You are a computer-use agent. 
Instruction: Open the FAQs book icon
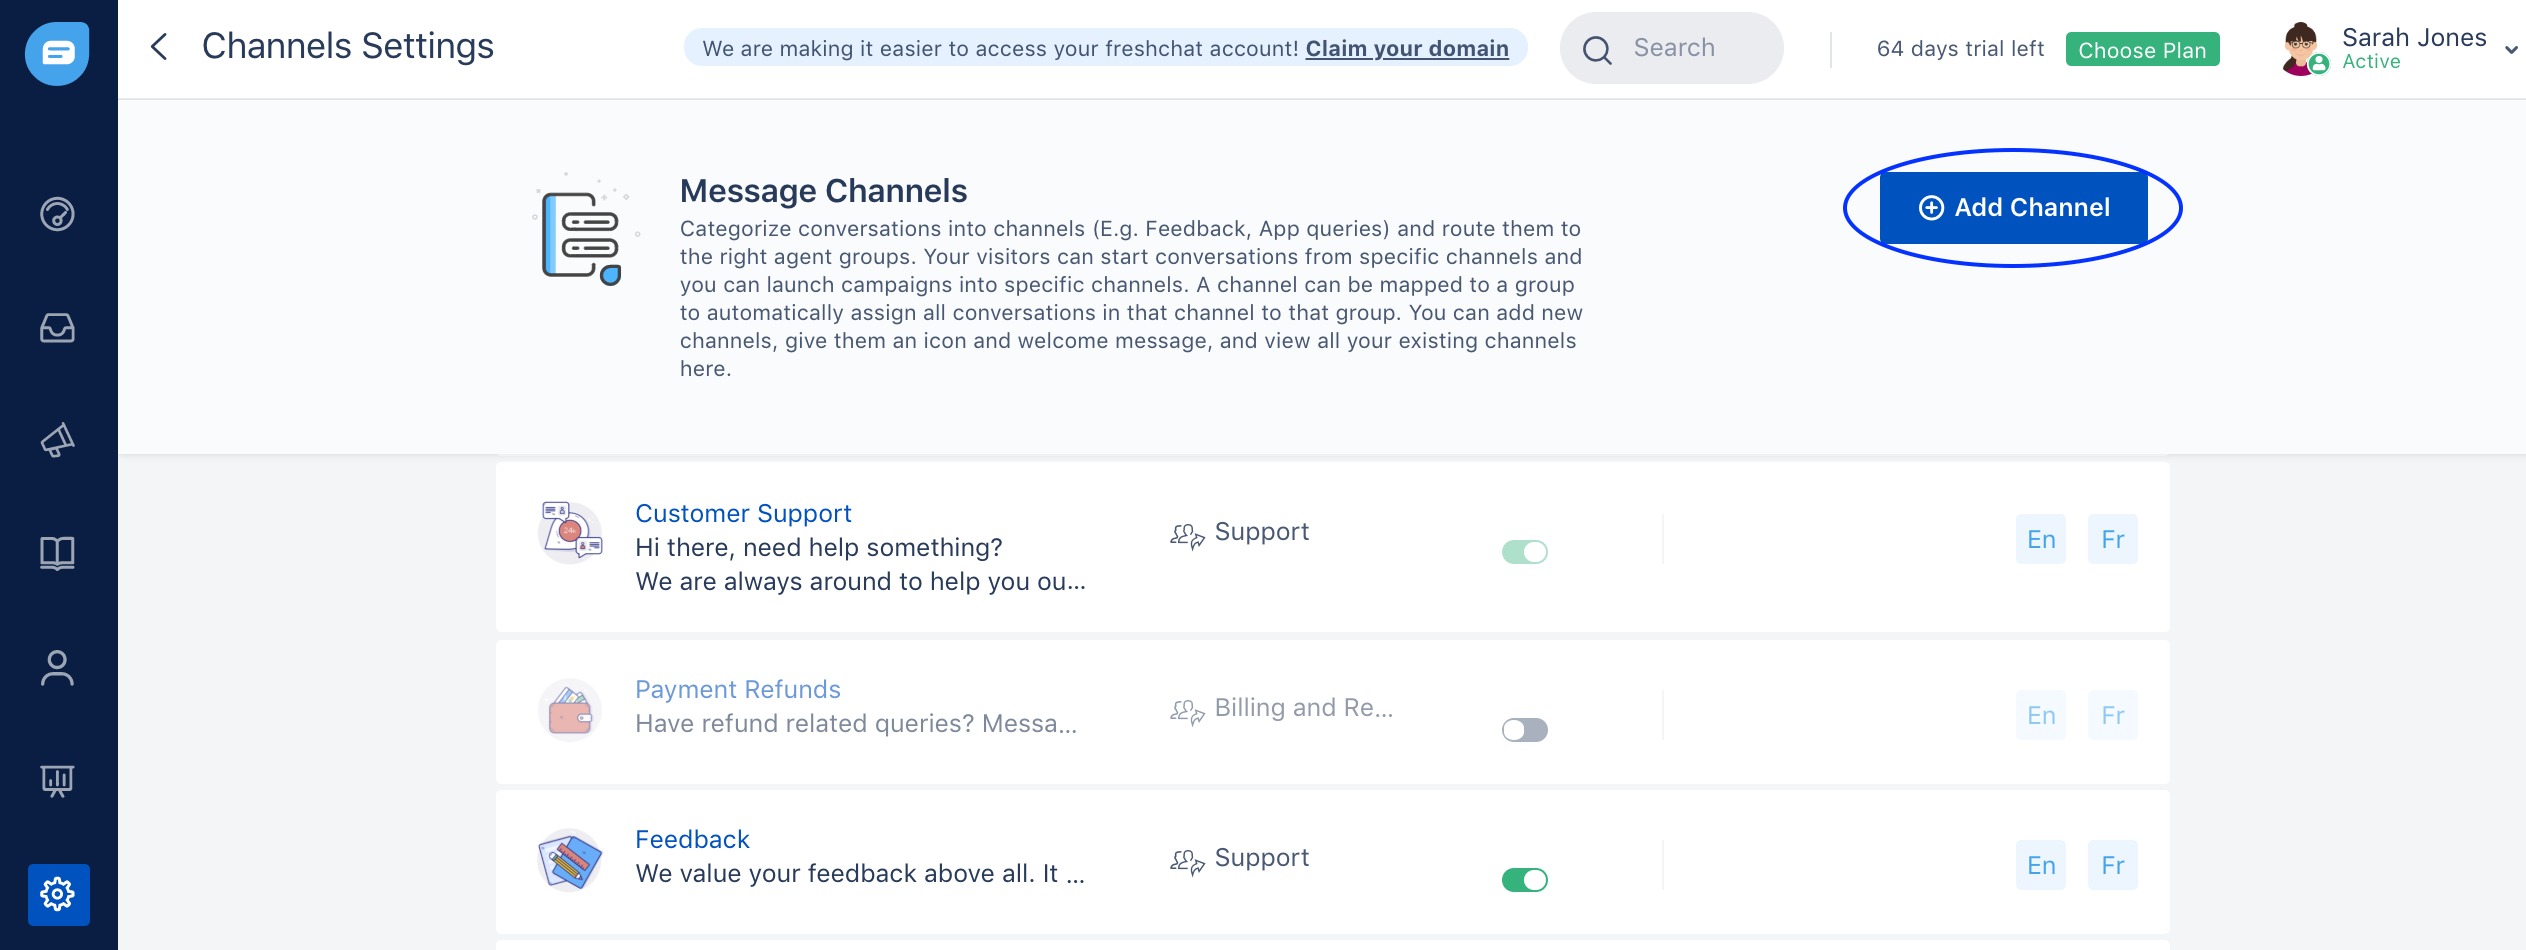click(57, 553)
